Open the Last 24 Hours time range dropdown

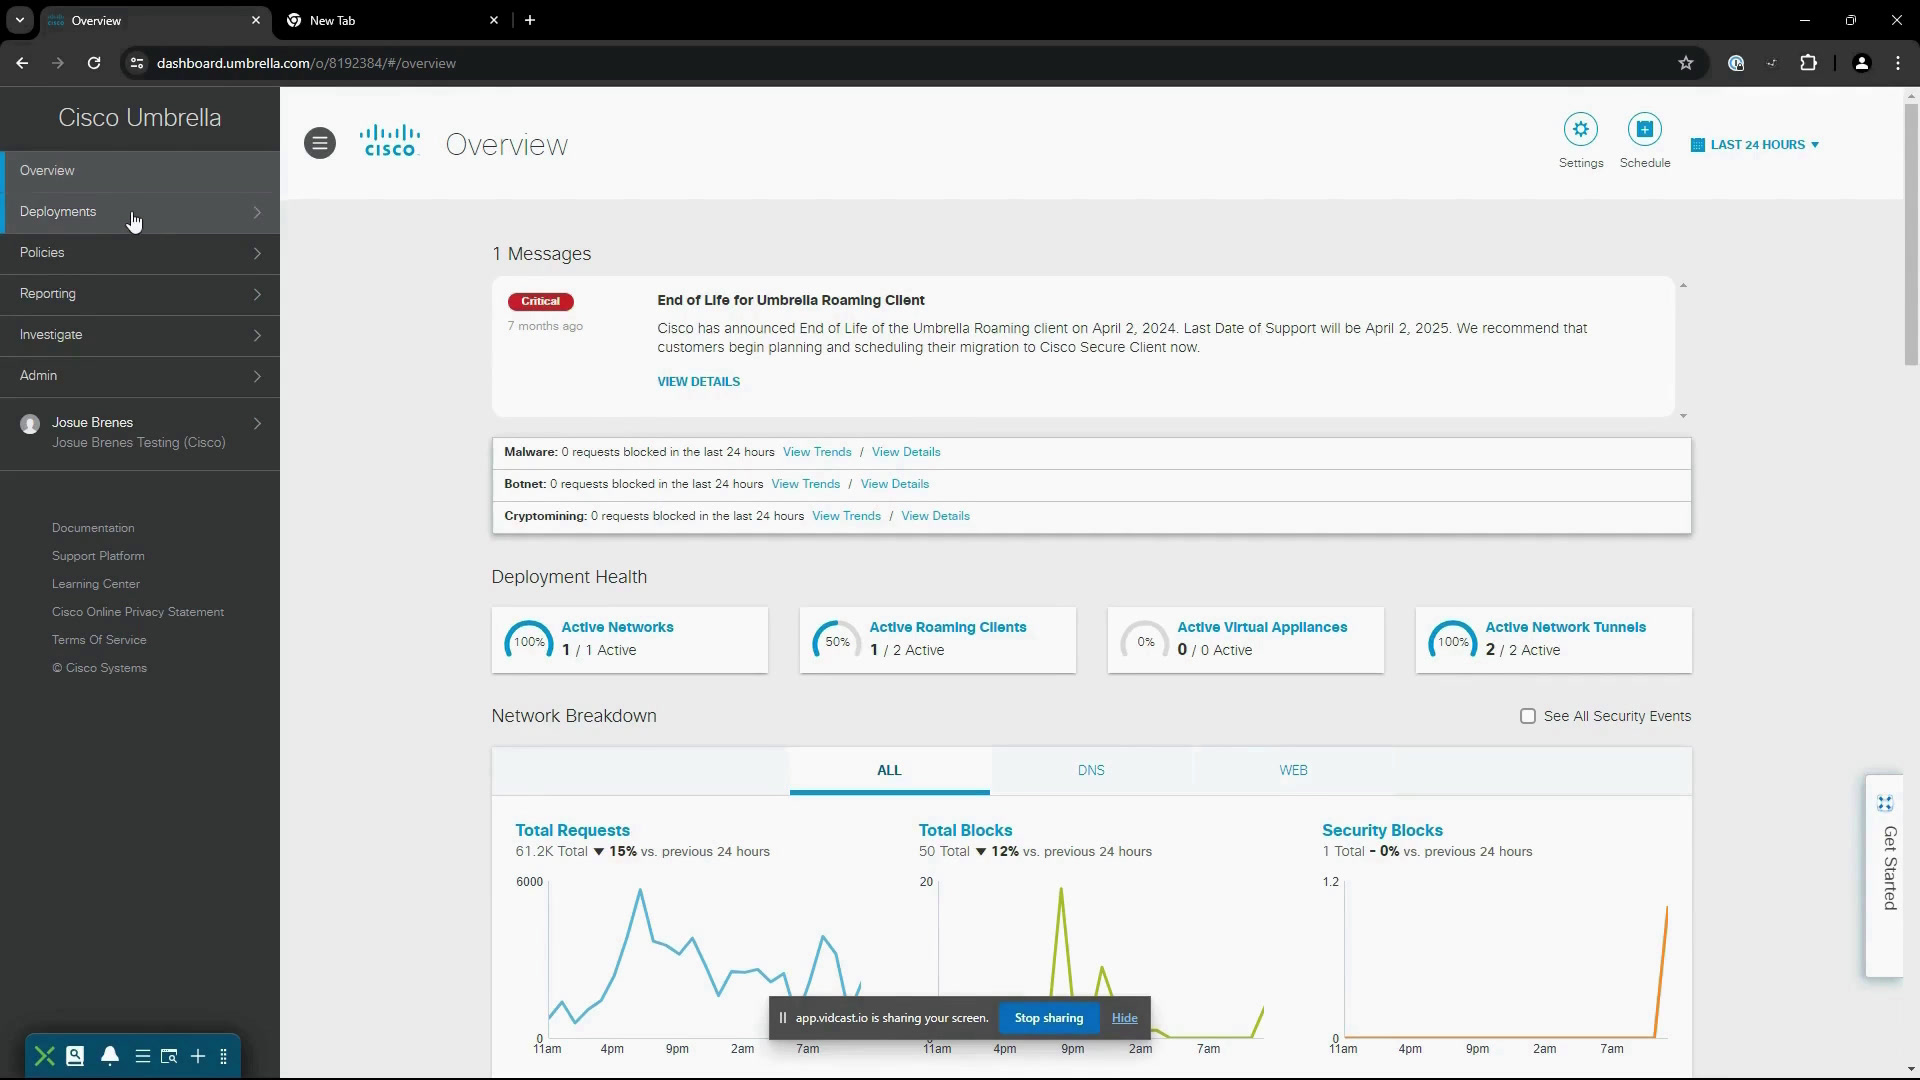coord(1755,145)
